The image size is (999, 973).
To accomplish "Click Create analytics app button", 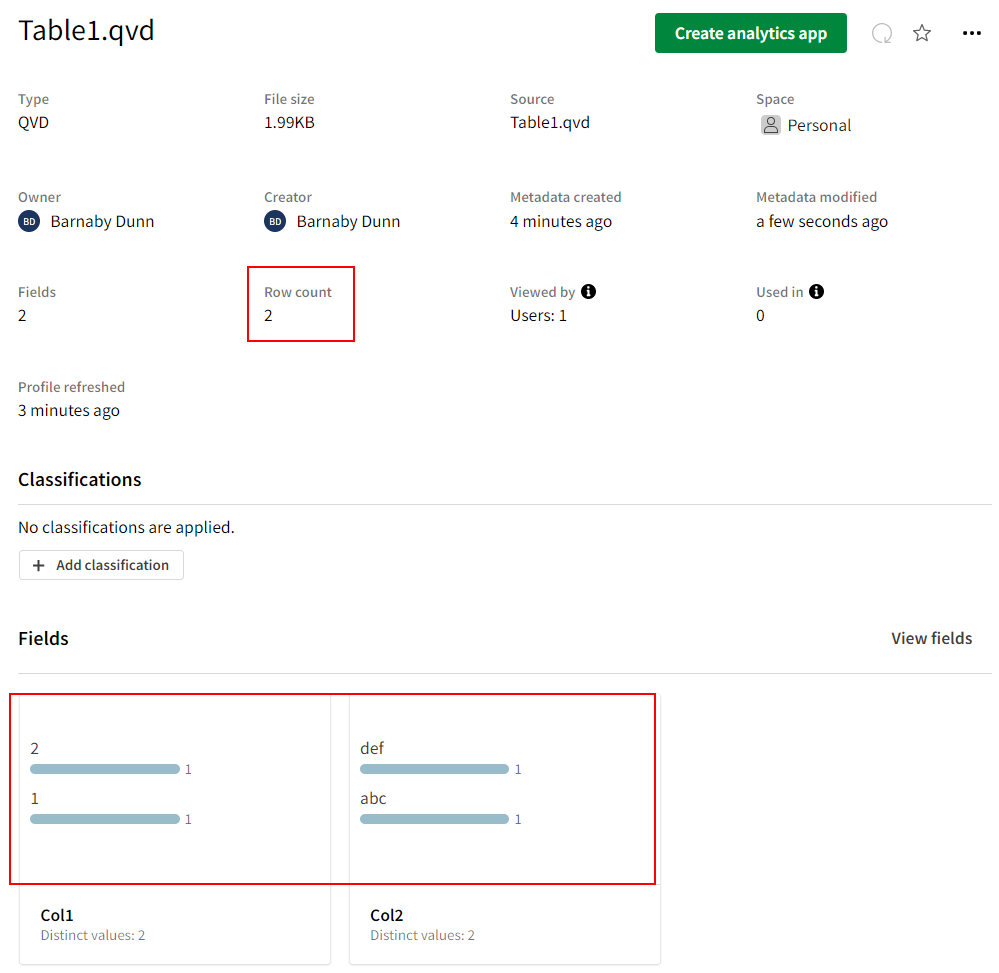I will click(750, 33).
